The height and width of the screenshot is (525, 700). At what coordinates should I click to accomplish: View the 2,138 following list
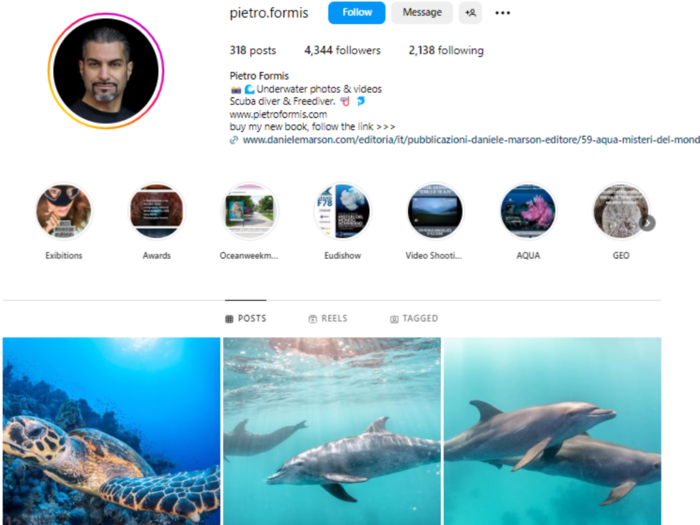pos(446,50)
